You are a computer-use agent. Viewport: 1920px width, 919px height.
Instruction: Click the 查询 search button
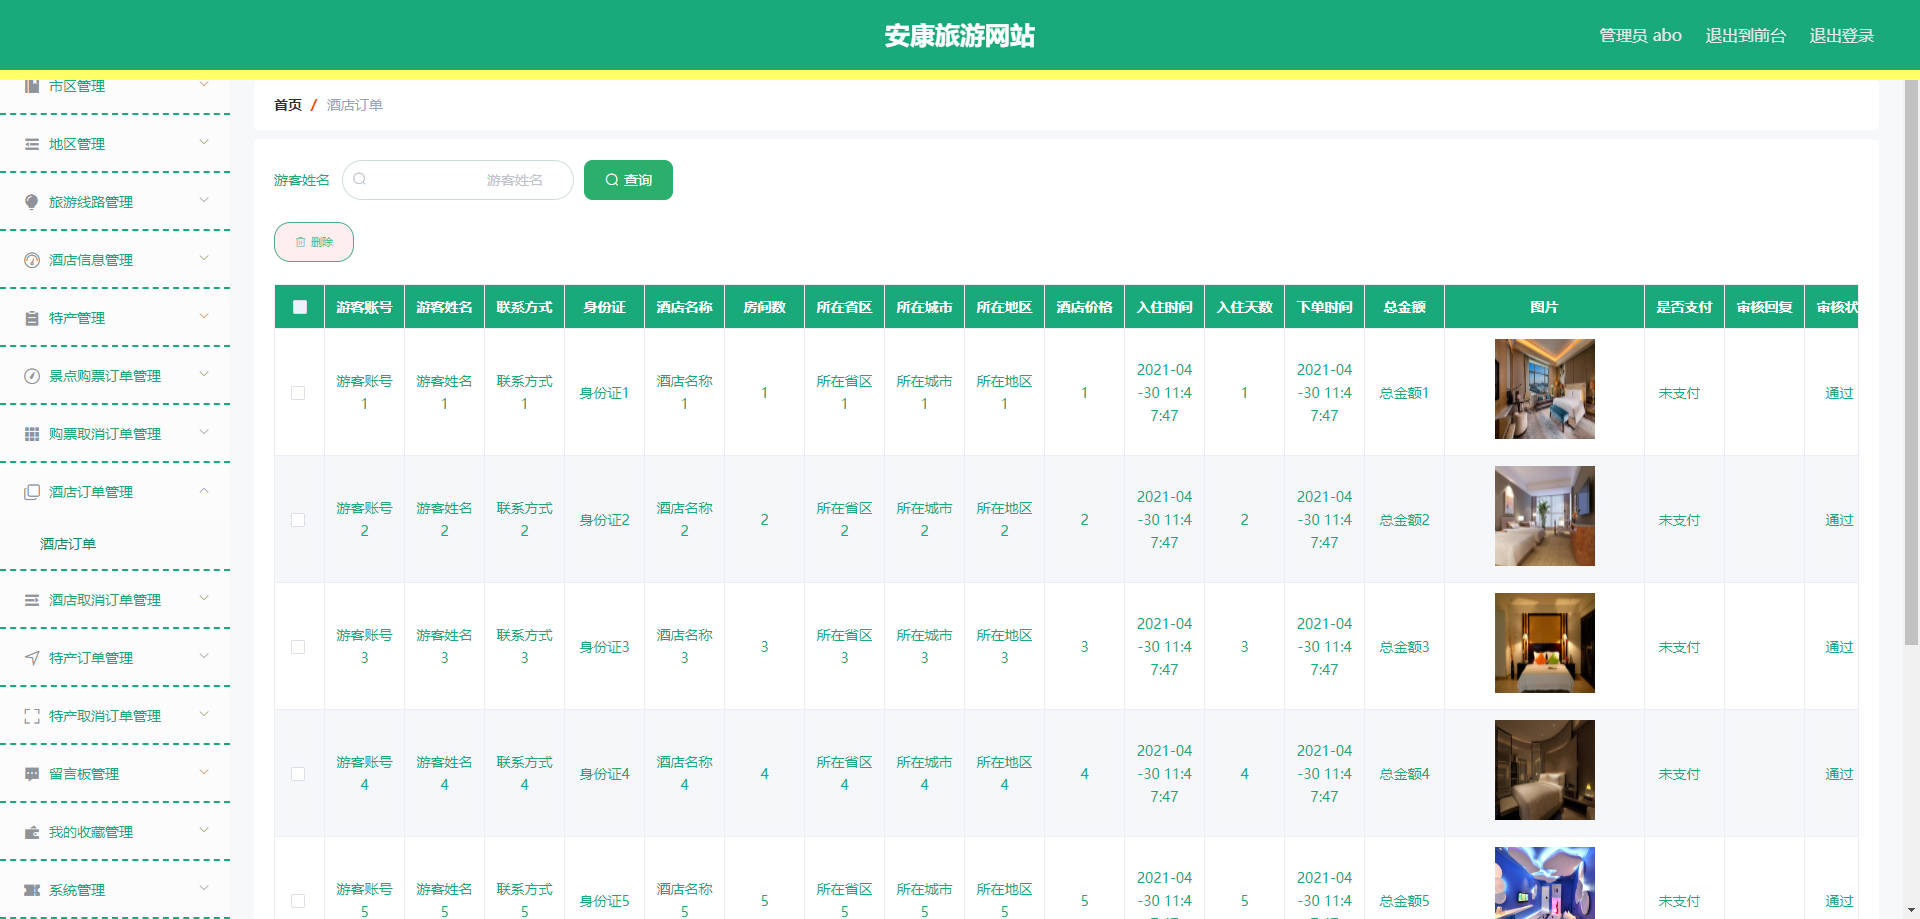(x=628, y=180)
